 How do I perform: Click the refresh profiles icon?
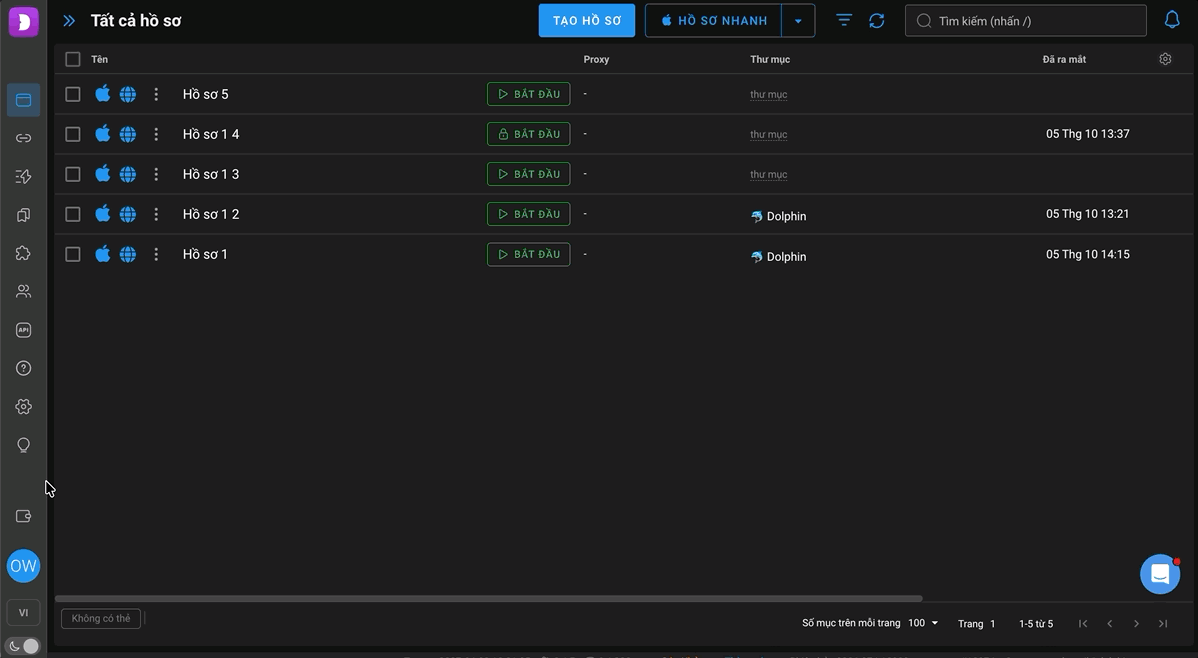pyautogui.click(x=876, y=21)
